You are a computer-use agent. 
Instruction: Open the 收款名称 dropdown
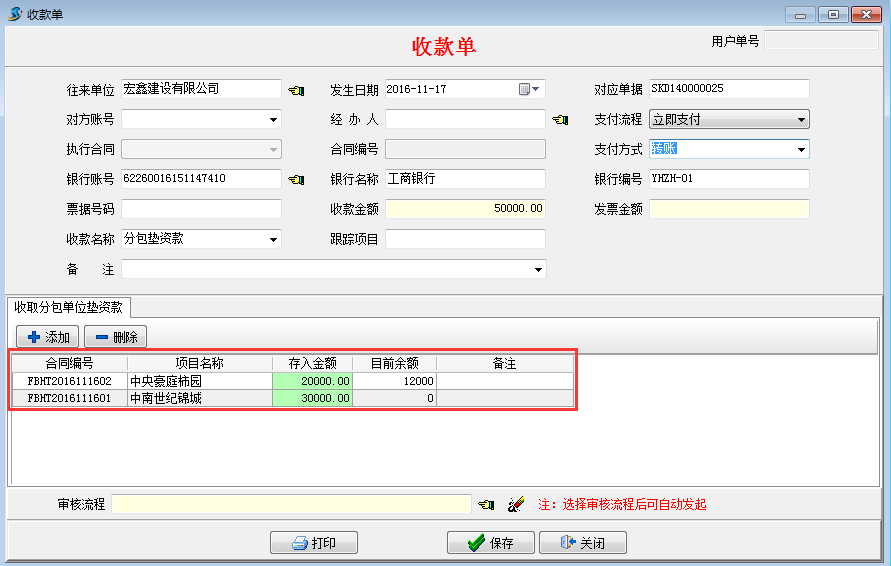tap(273, 240)
